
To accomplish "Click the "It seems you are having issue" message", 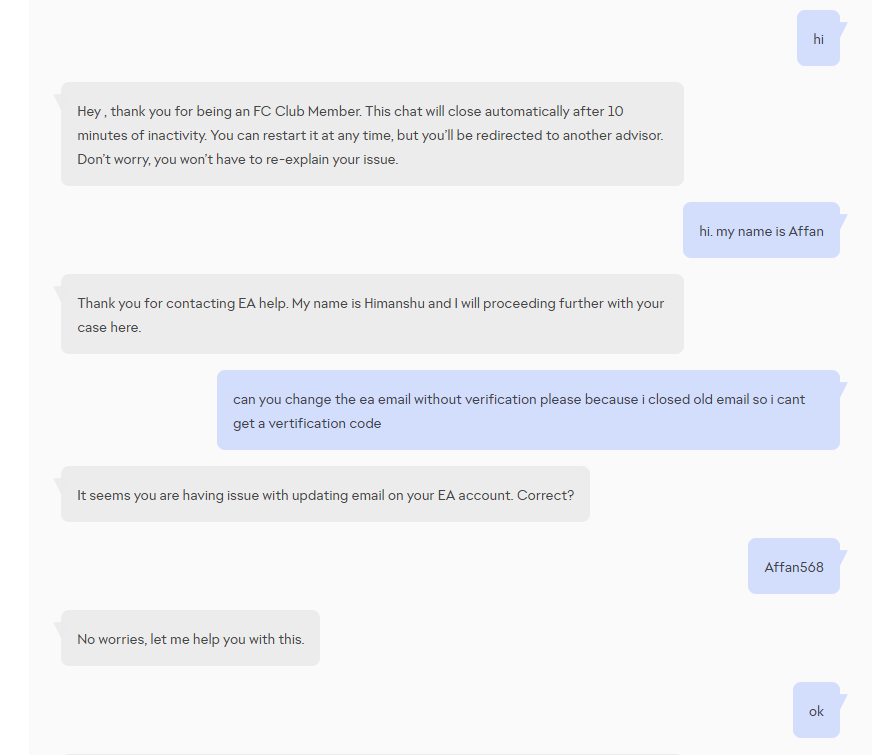I will pos(325,494).
